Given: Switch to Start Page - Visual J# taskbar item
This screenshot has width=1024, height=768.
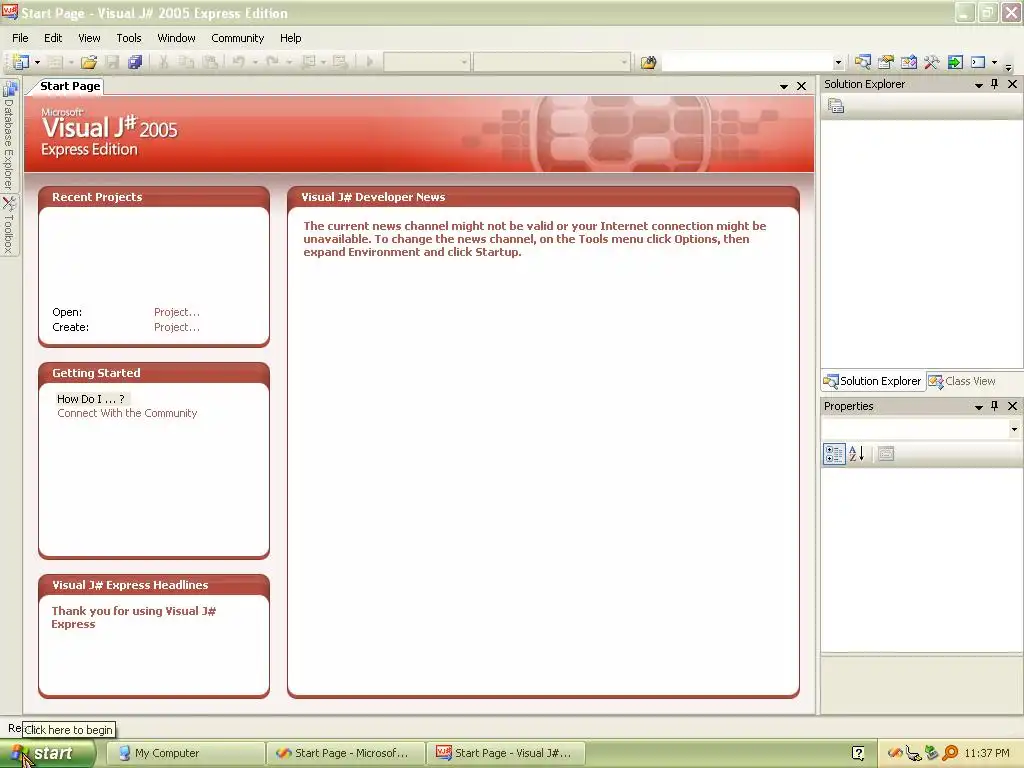Looking at the screenshot, I should point(505,753).
